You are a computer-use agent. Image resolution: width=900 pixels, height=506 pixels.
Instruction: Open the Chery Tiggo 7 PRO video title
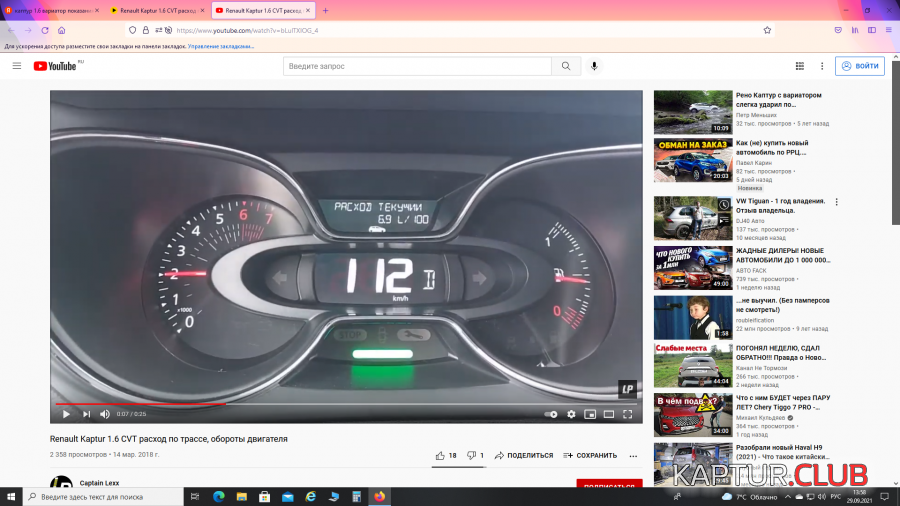(x=783, y=402)
